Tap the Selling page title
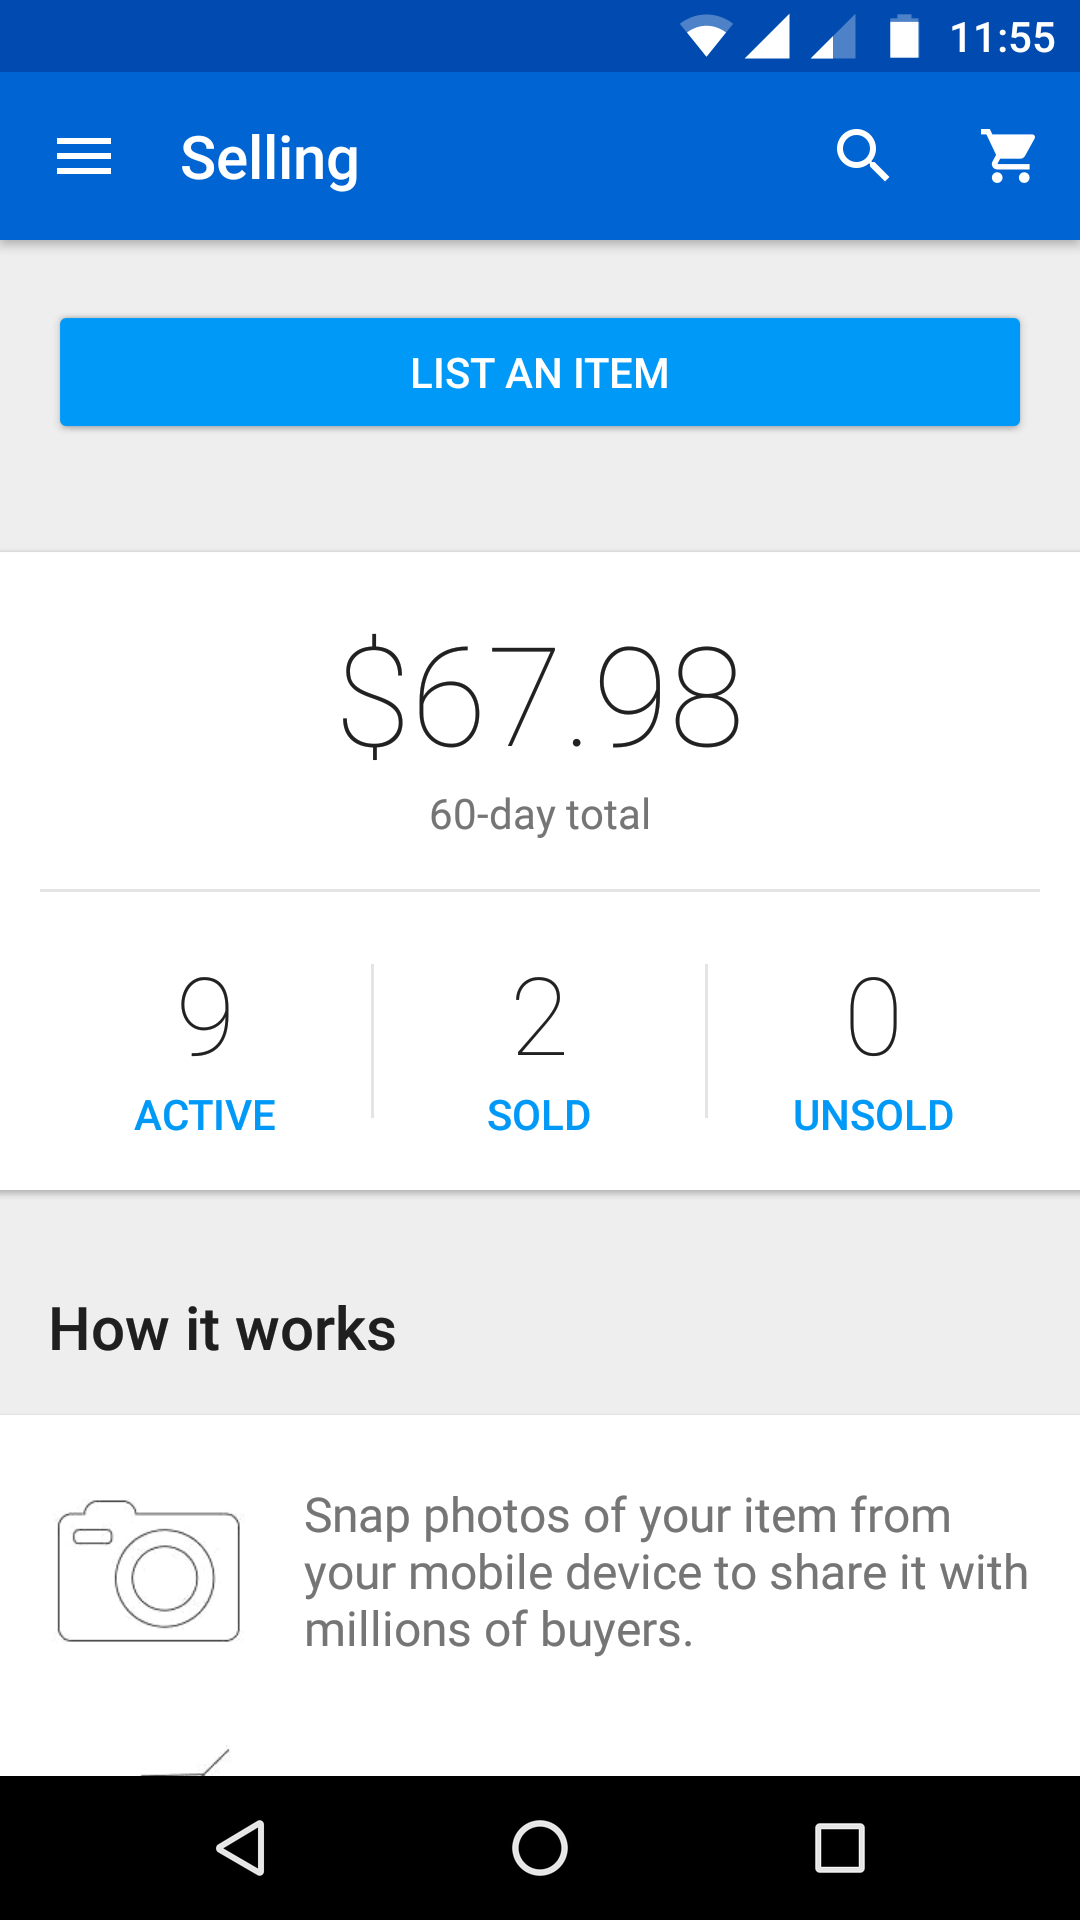1080x1920 pixels. pyautogui.click(x=269, y=158)
